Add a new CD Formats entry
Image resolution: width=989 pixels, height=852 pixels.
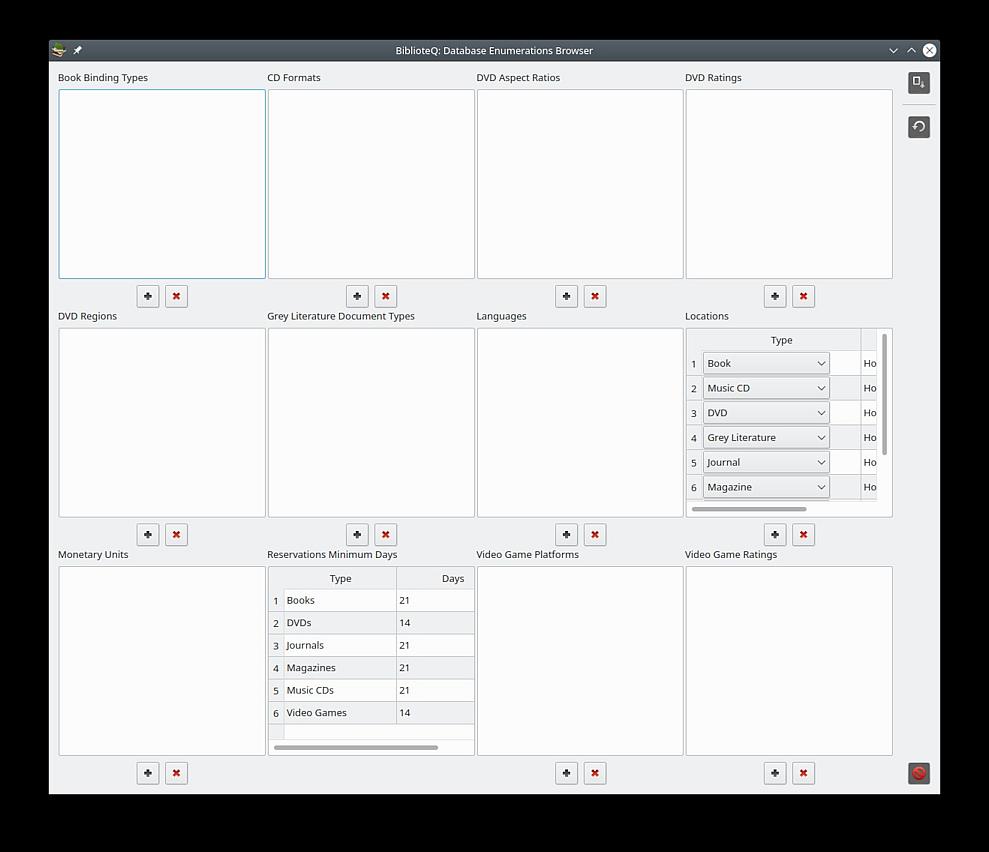(357, 296)
